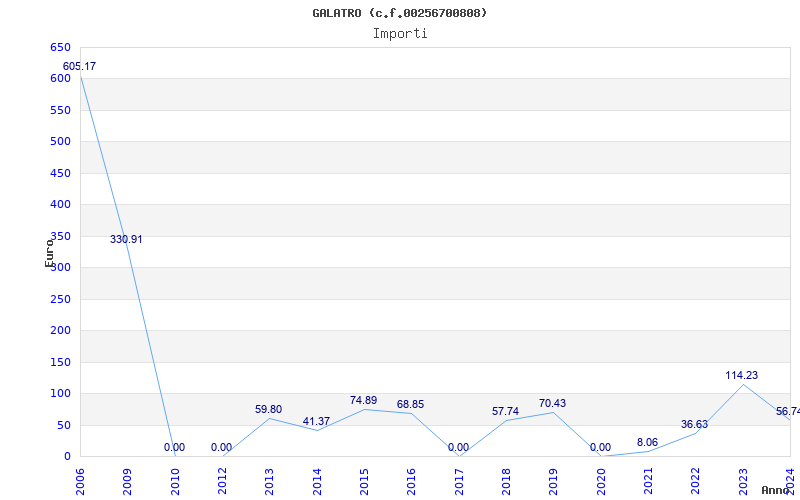800x500 pixels.
Task: Click the 2018 x-axis year label
Action: point(506,482)
